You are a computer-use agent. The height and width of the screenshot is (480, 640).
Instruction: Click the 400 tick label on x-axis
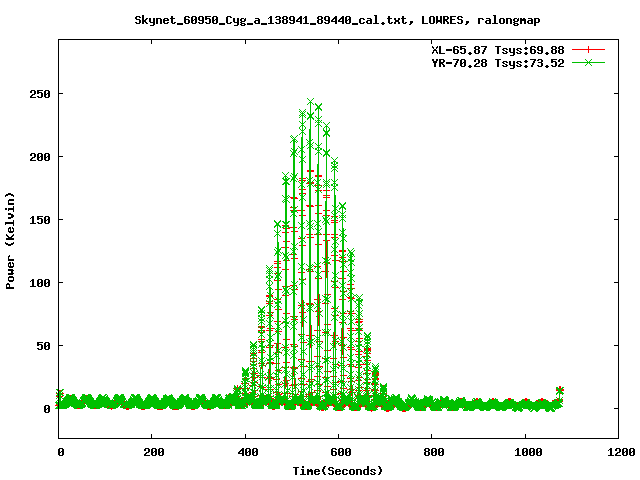245,452
